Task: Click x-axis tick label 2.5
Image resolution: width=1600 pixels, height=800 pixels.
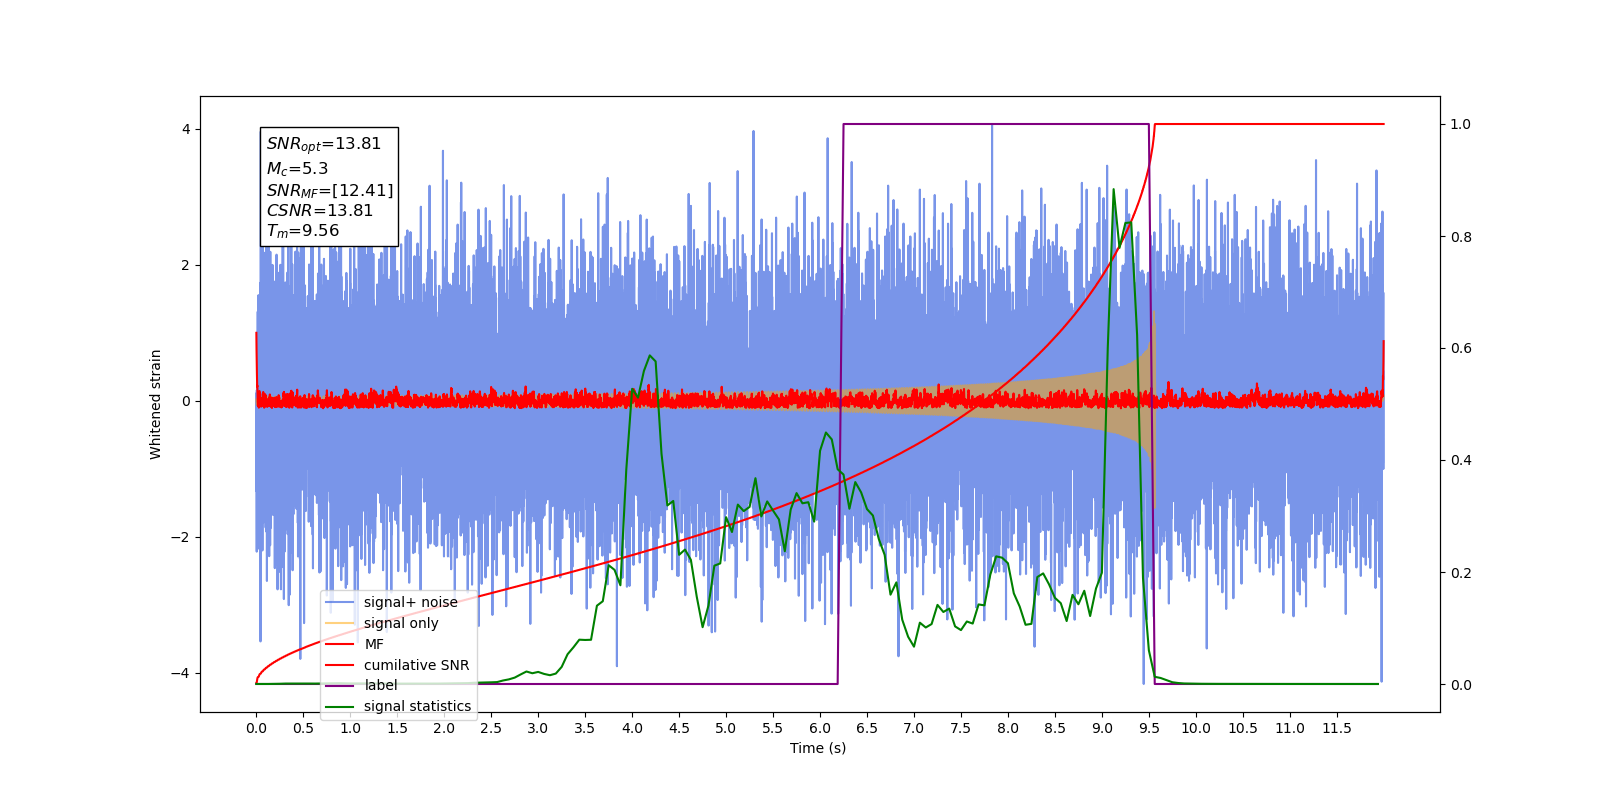Action: 491,728
